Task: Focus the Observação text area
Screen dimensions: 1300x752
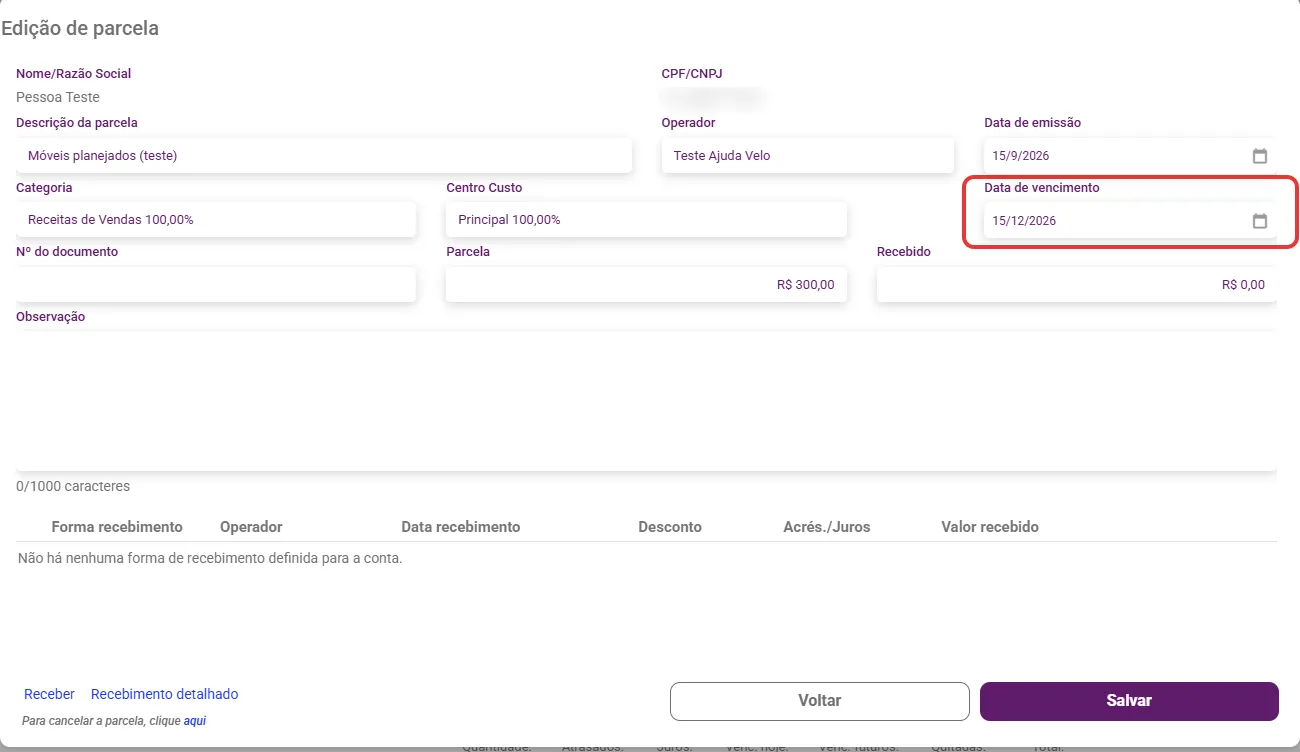Action: [x=646, y=400]
